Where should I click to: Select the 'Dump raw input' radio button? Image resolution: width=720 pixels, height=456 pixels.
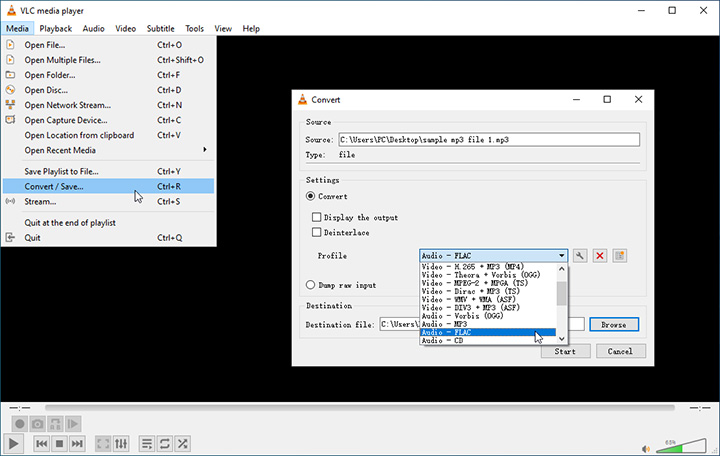(311, 285)
